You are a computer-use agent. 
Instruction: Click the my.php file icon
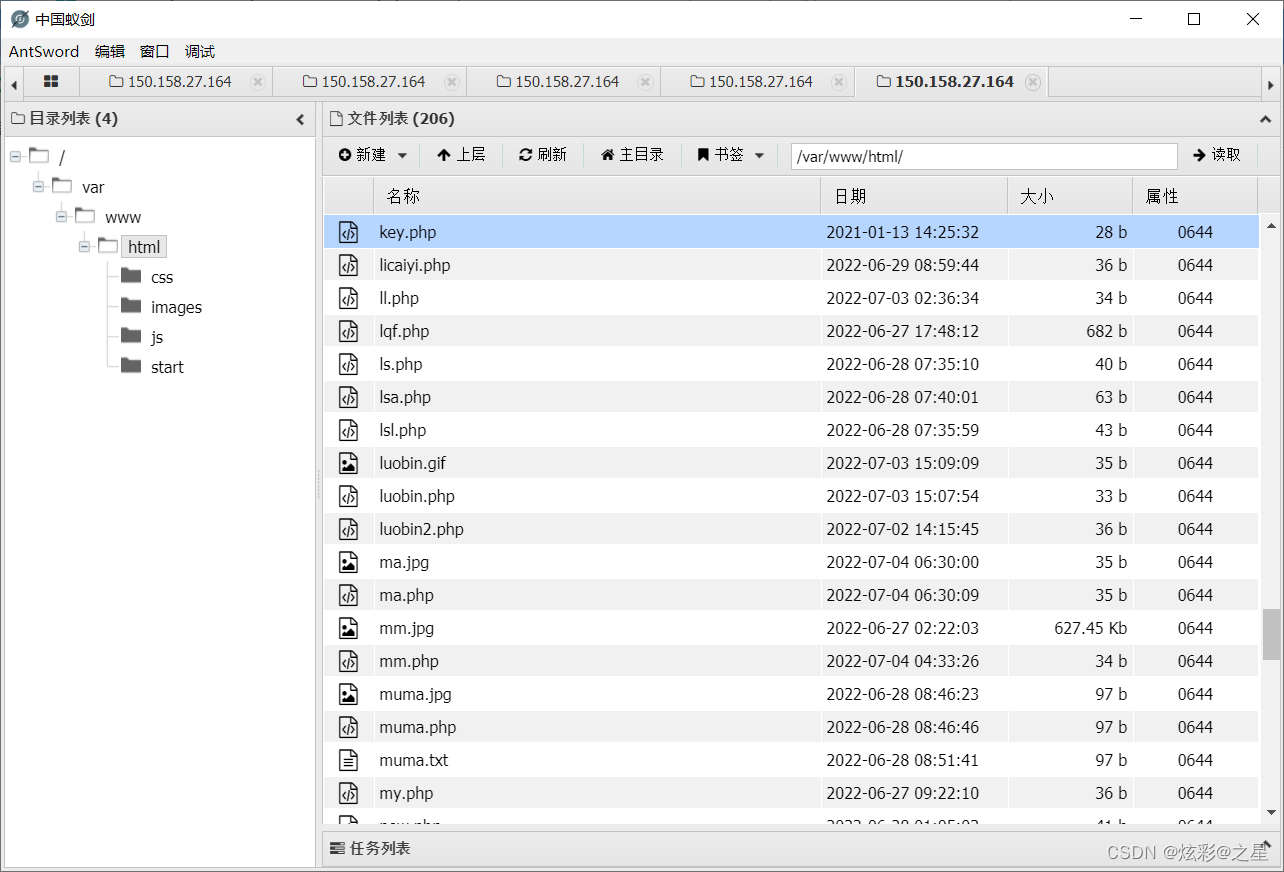tap(348, 793)
